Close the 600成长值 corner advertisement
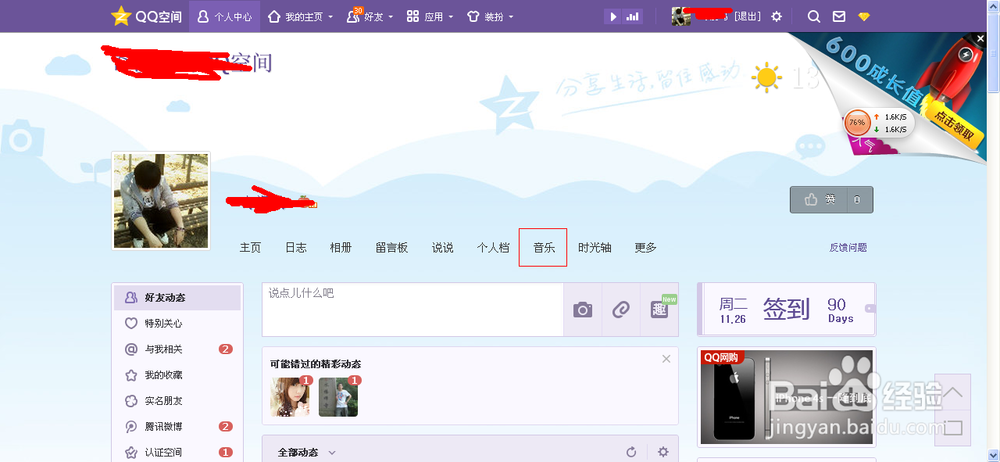The height and width of the screenshot is (462, 1000). 981,39
